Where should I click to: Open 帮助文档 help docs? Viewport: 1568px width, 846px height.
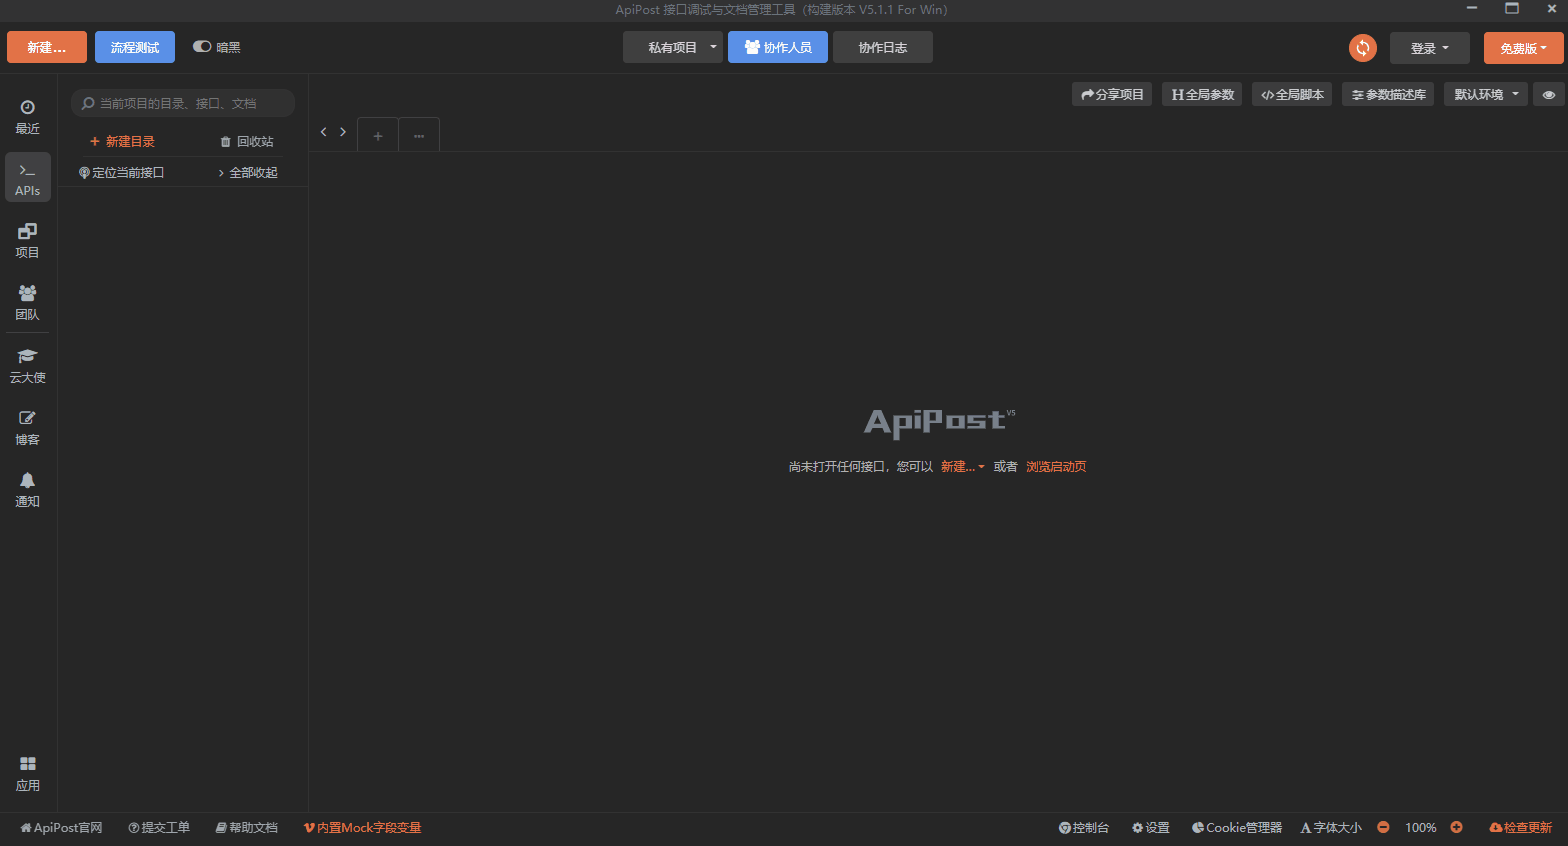[x=247, y=828]
